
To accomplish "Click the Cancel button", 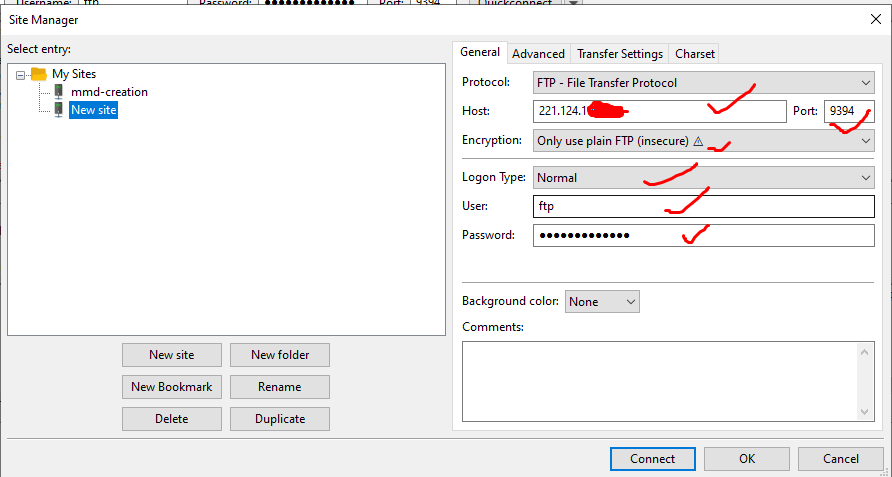I will [x=841, y=459].
